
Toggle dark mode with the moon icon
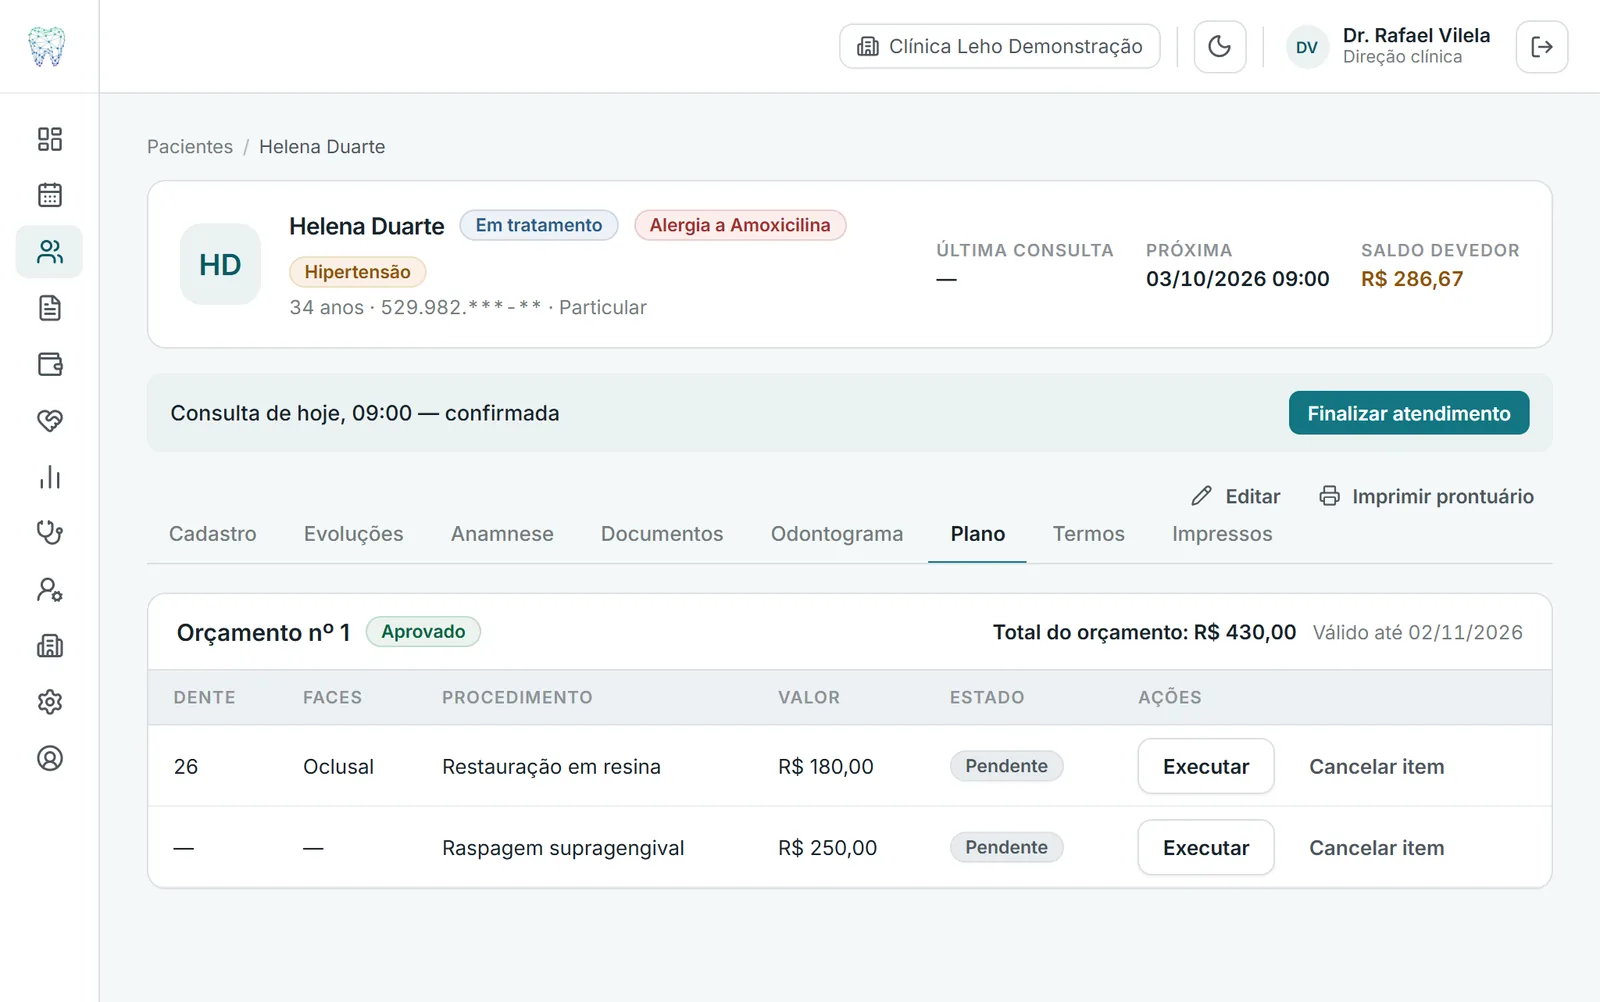click(1220, 46)
